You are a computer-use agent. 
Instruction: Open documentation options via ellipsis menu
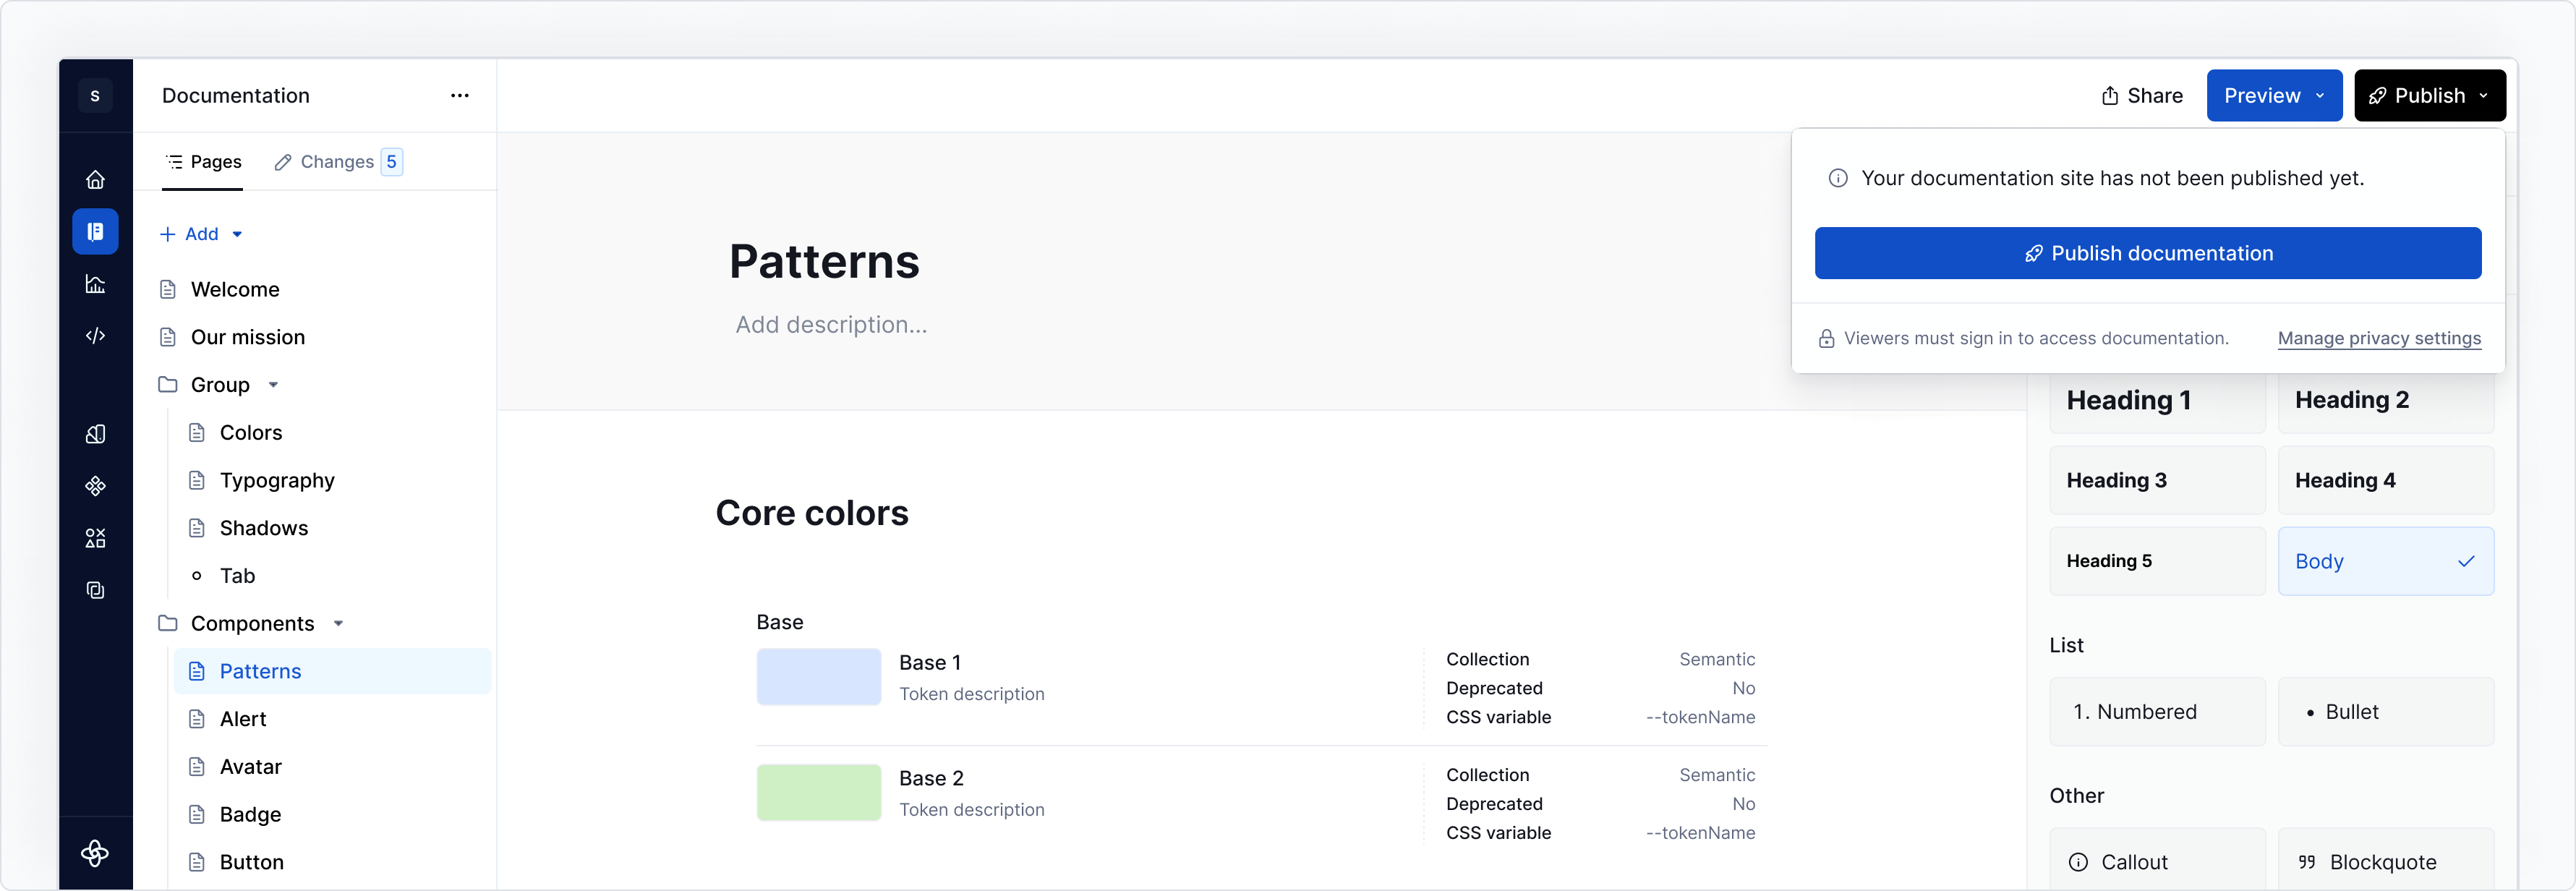pyautogui.click(x=460, y=95)
